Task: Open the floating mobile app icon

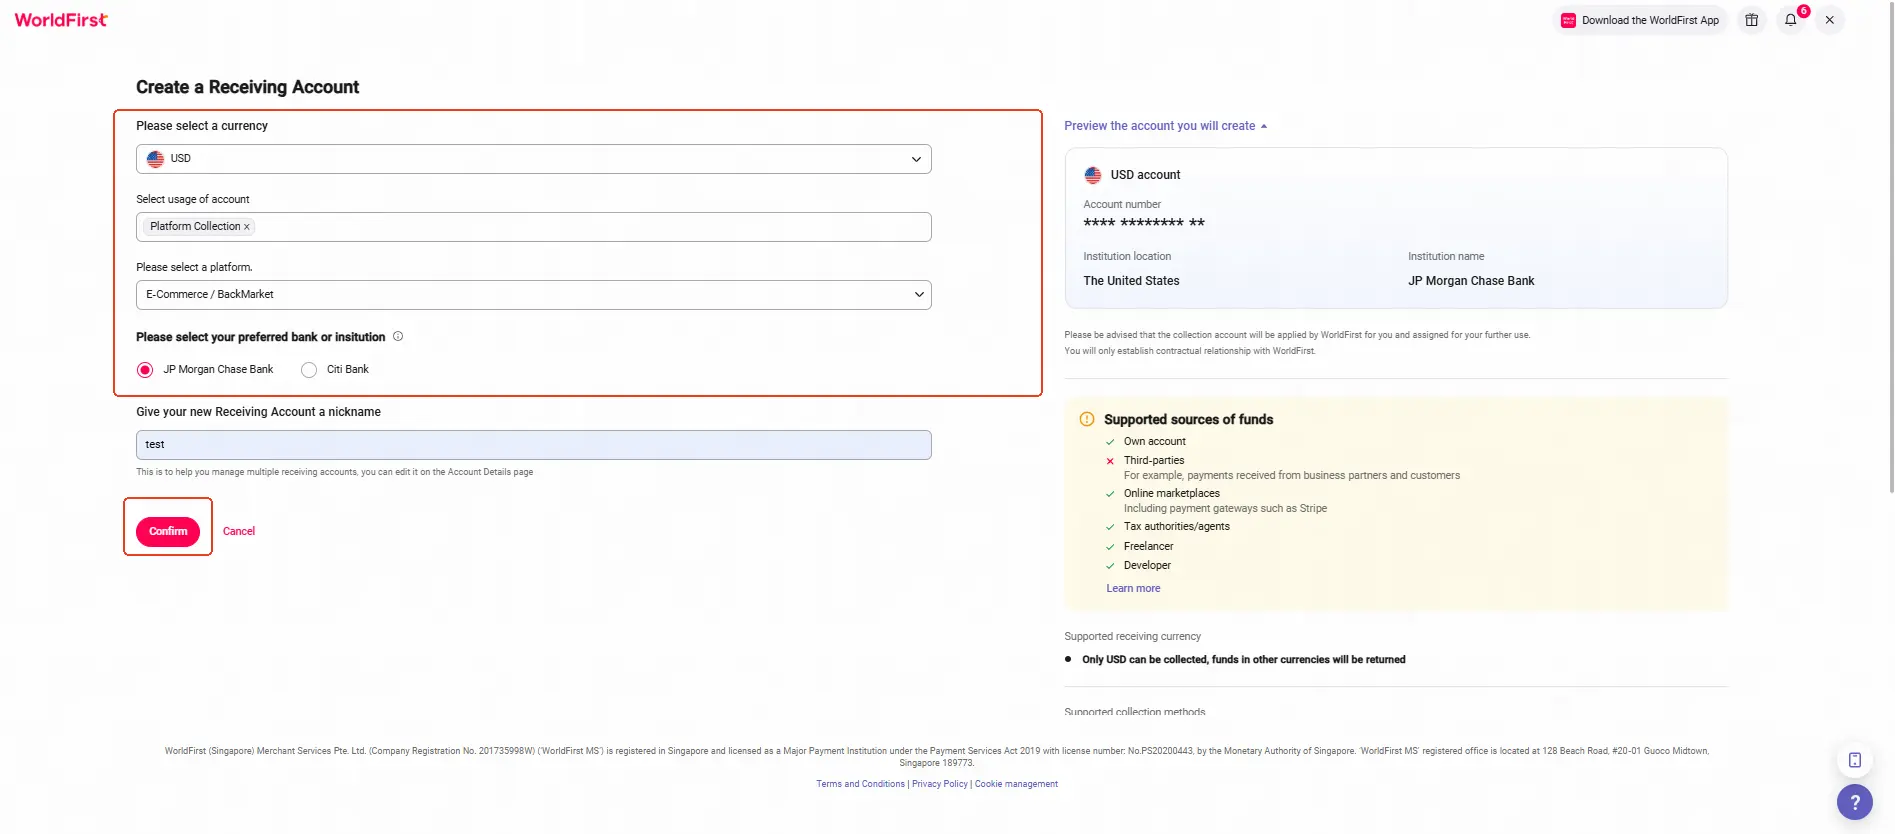Action: [x=1854, y=760]
